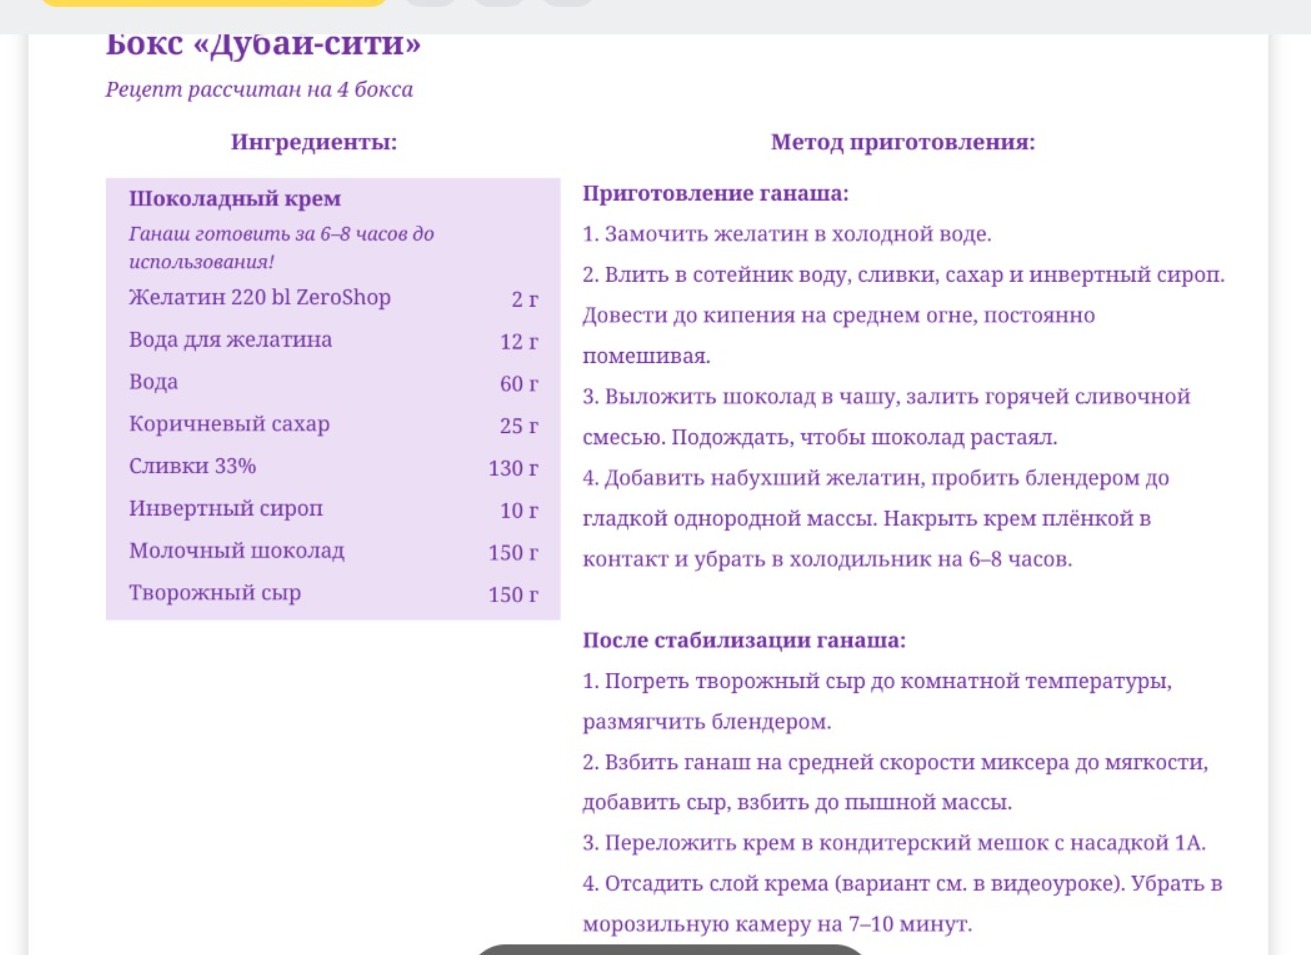Viewport: 1311px width, 955px height.
Task: Click step 3 about the pastry bag with nozzle 1A
Action: pos(894,843)
